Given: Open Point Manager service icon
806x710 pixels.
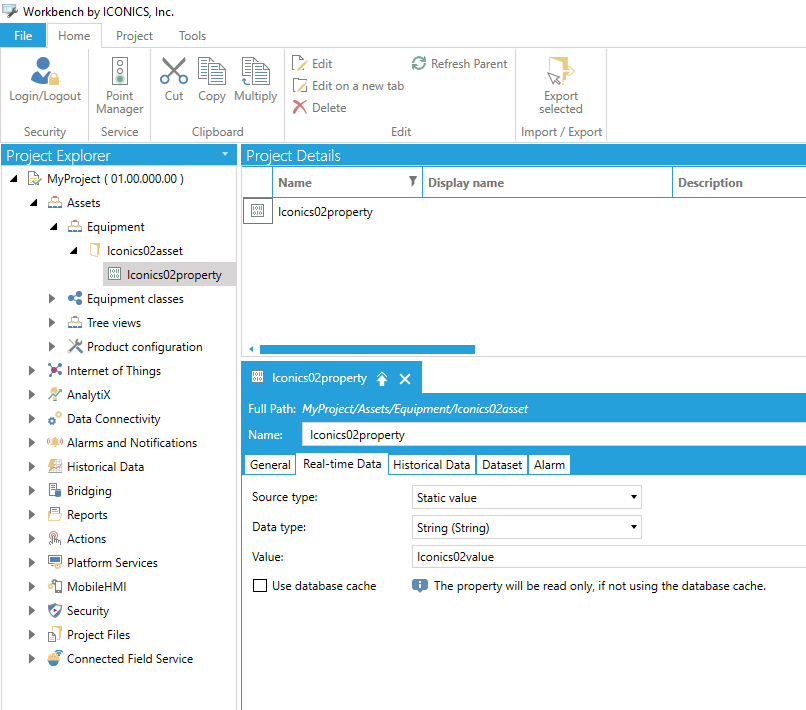Looking at the screenshot, I should [120, 71].
